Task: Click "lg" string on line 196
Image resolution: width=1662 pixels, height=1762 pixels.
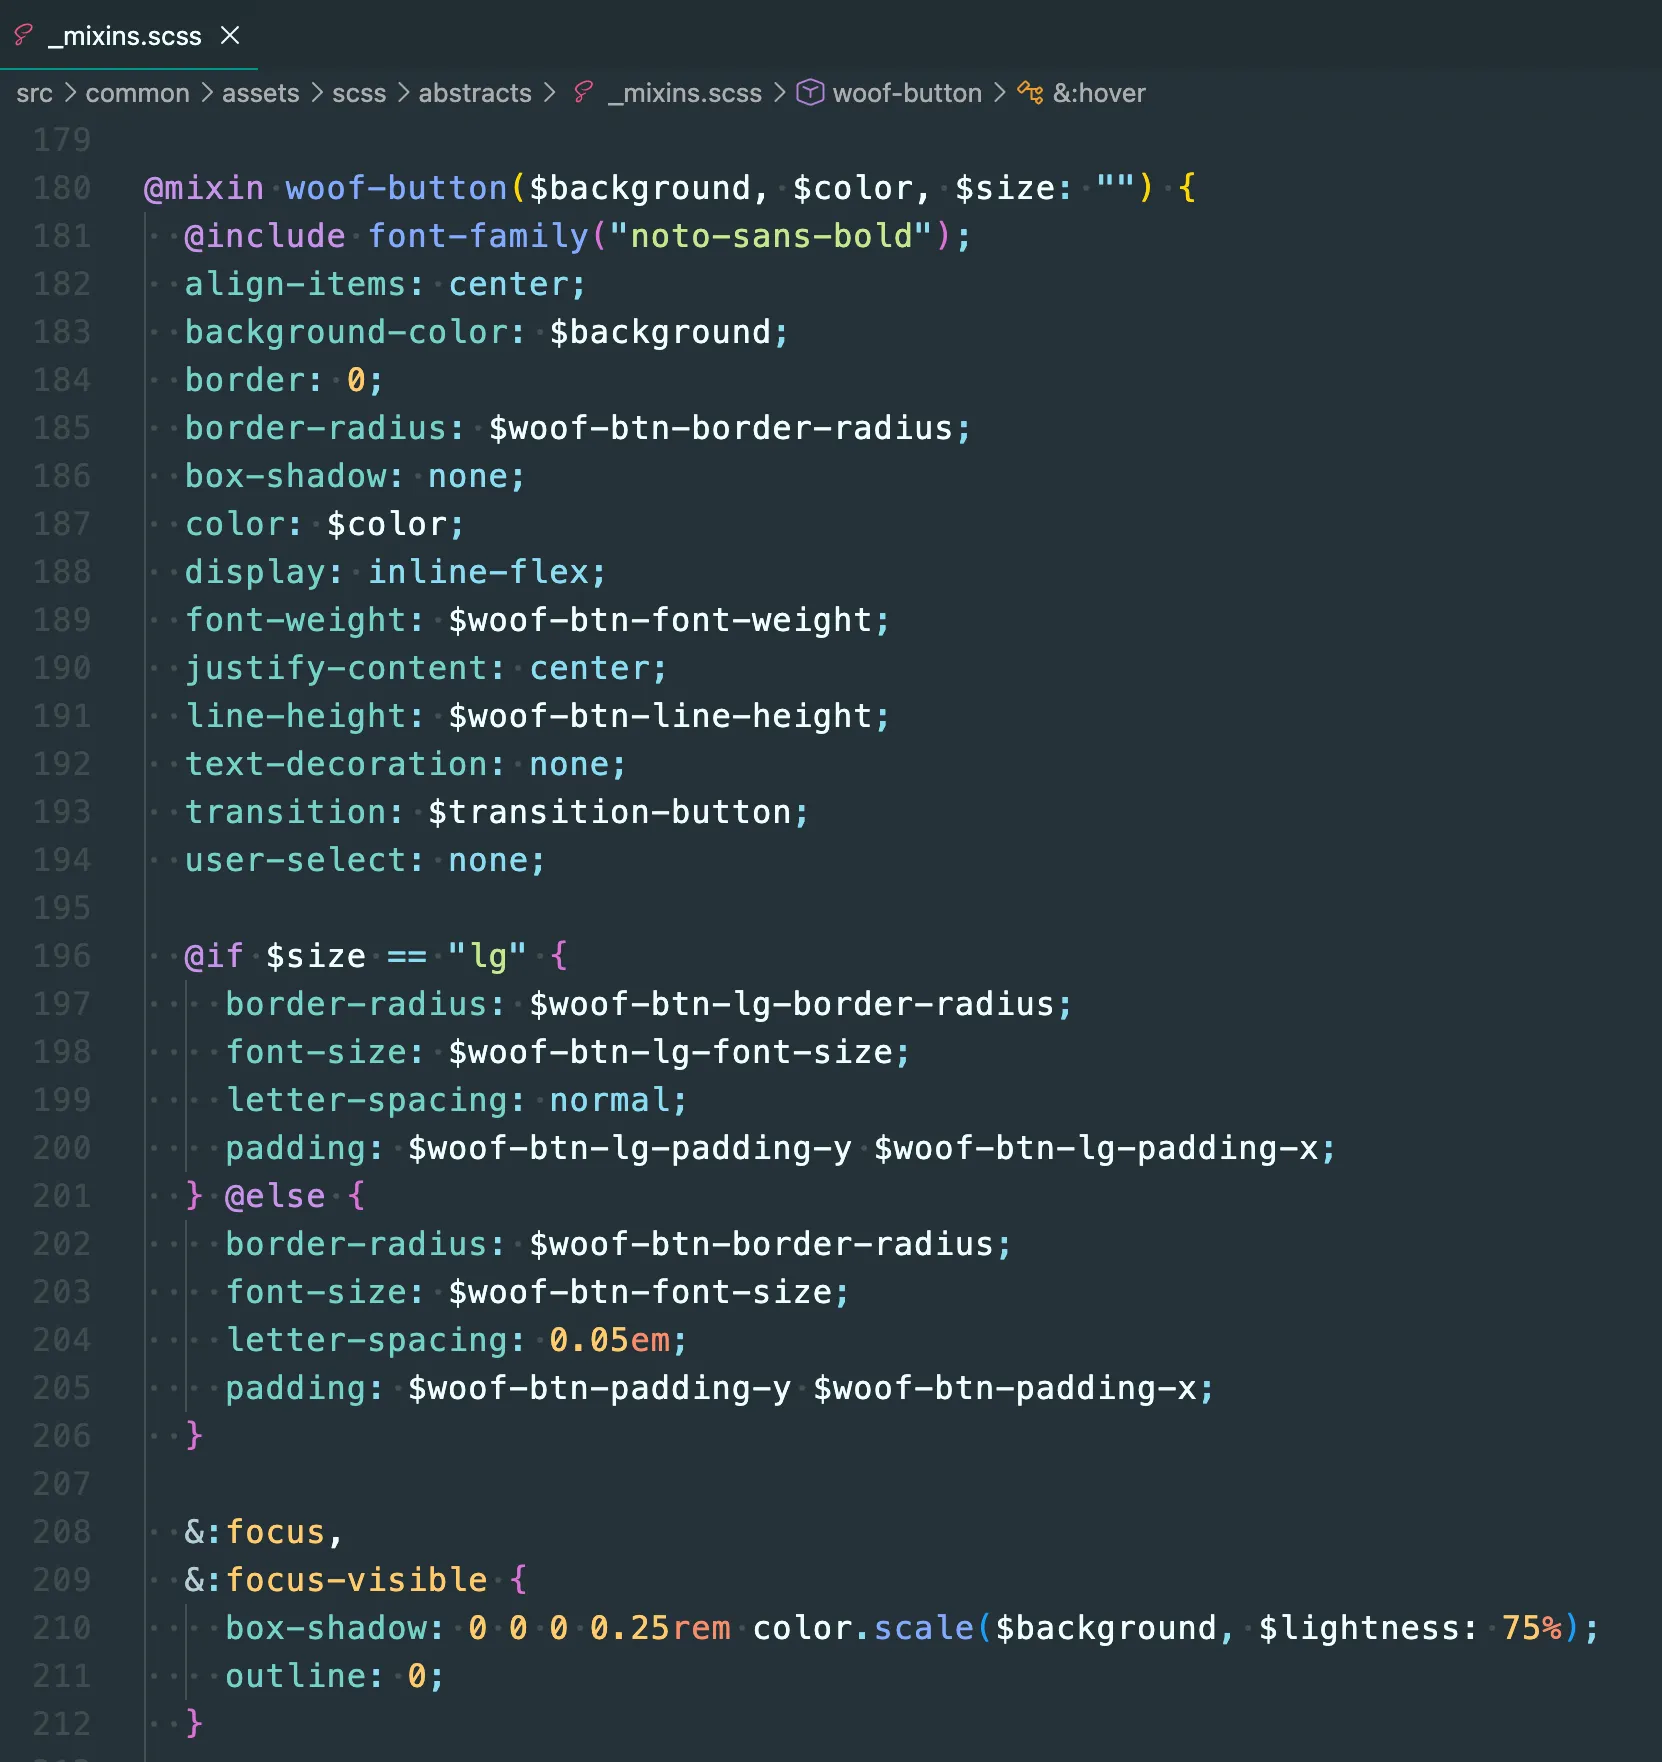Action: click(x=487, y=956)
